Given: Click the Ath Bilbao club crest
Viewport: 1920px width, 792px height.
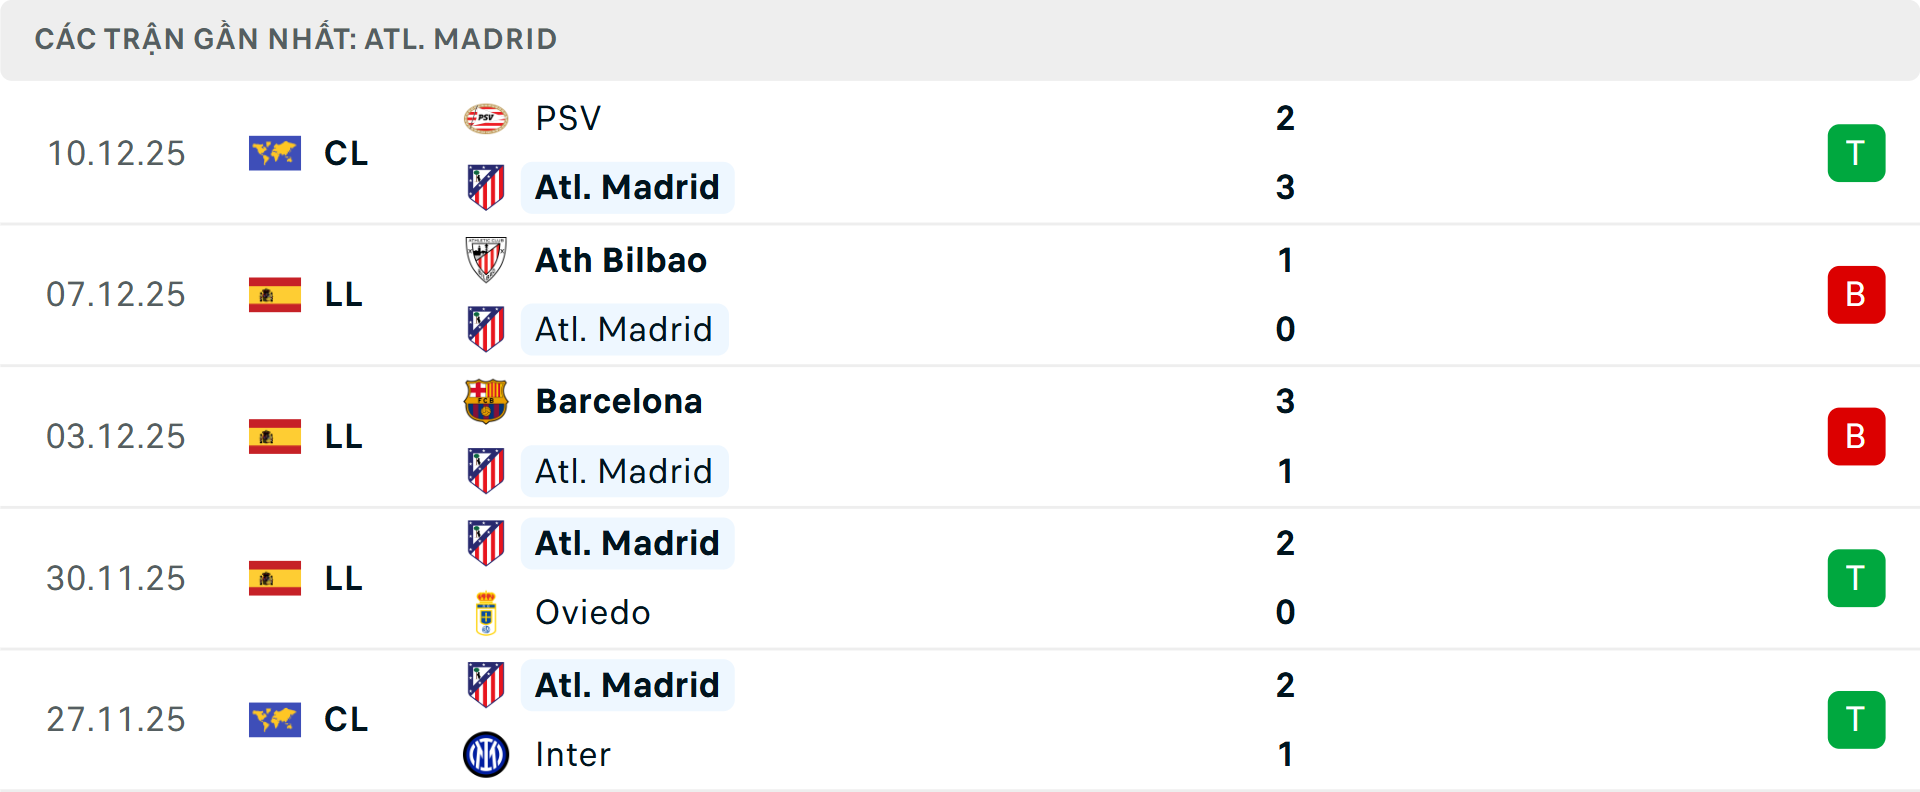Looking at the screenshot, I should point(487,258).
